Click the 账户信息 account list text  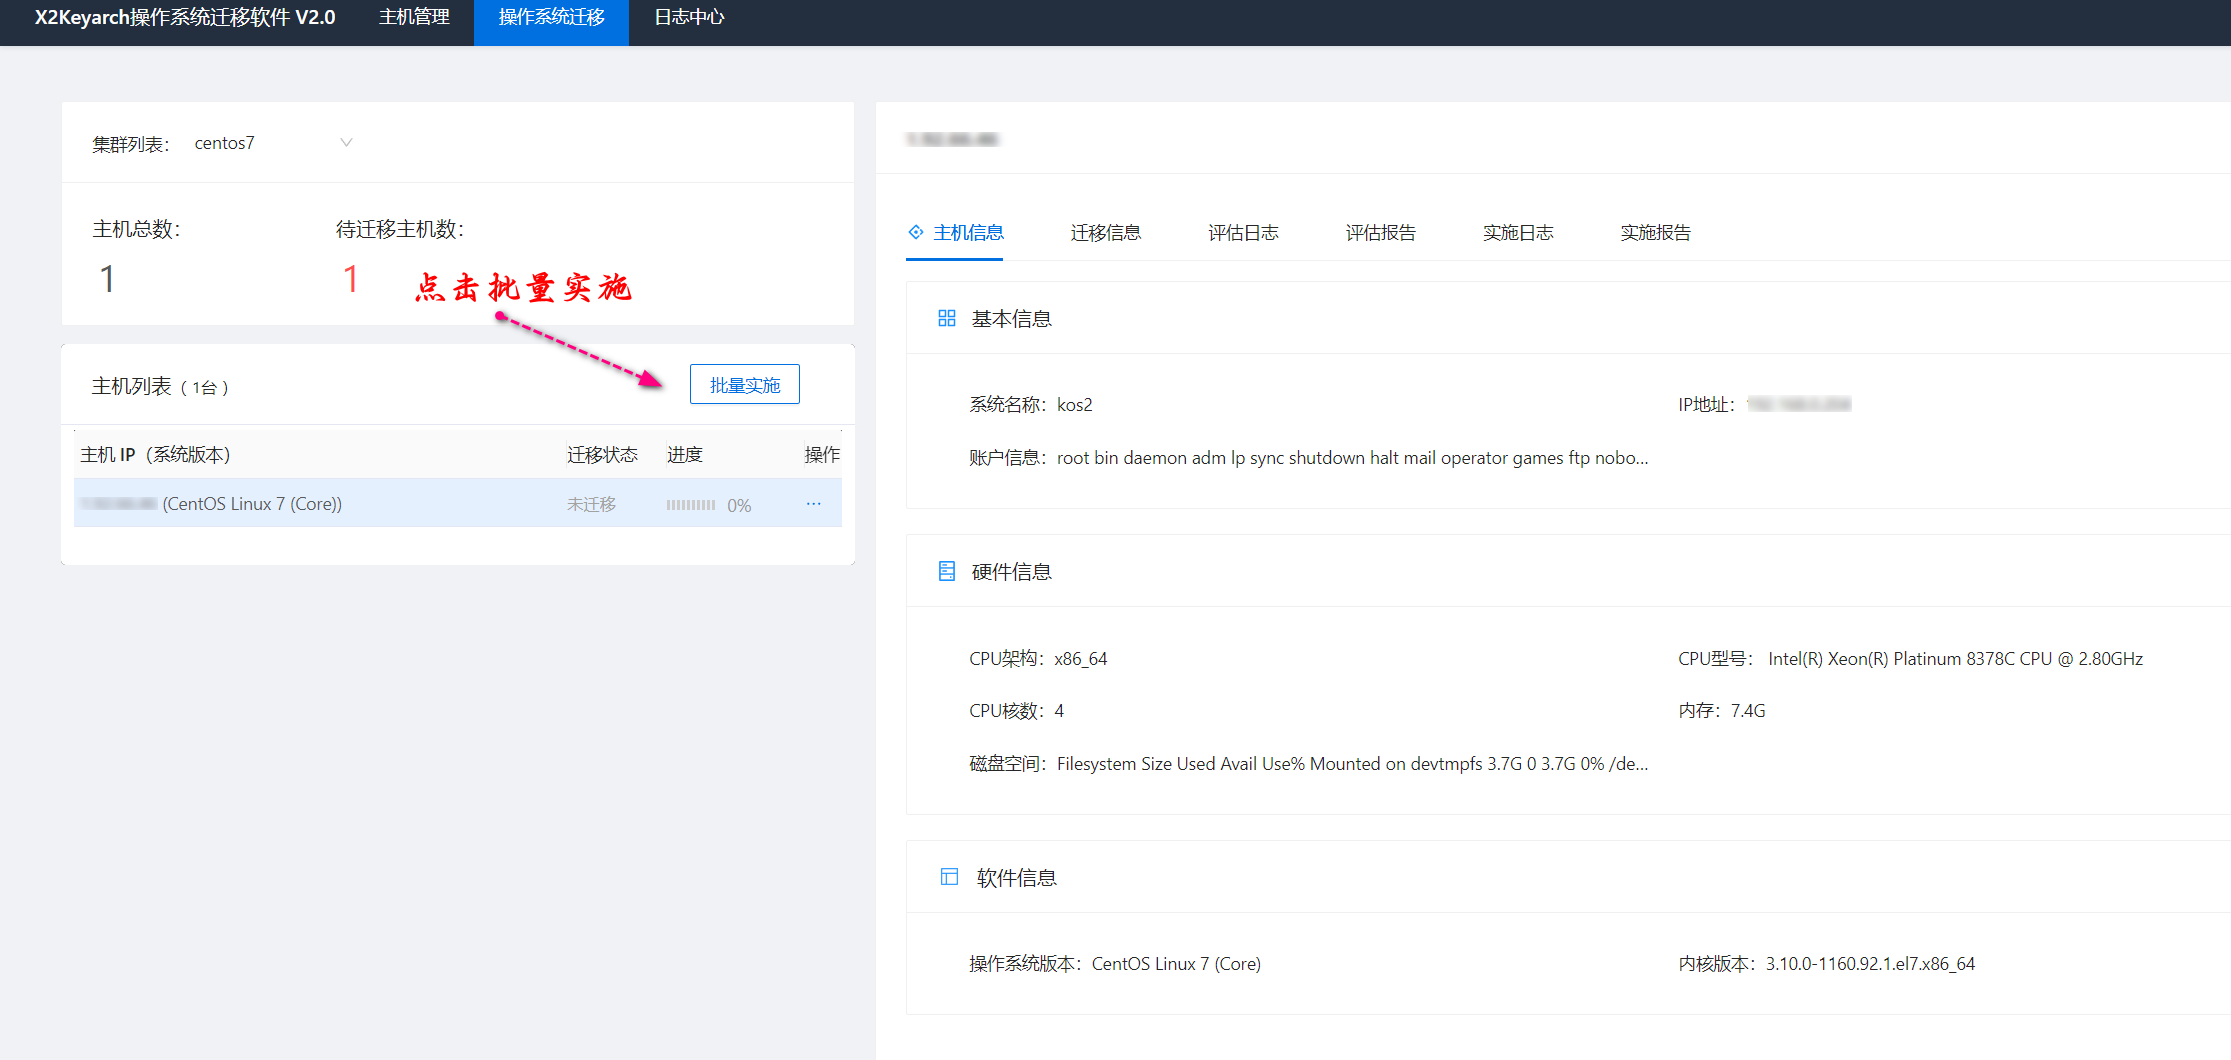tap(1352, 458)
